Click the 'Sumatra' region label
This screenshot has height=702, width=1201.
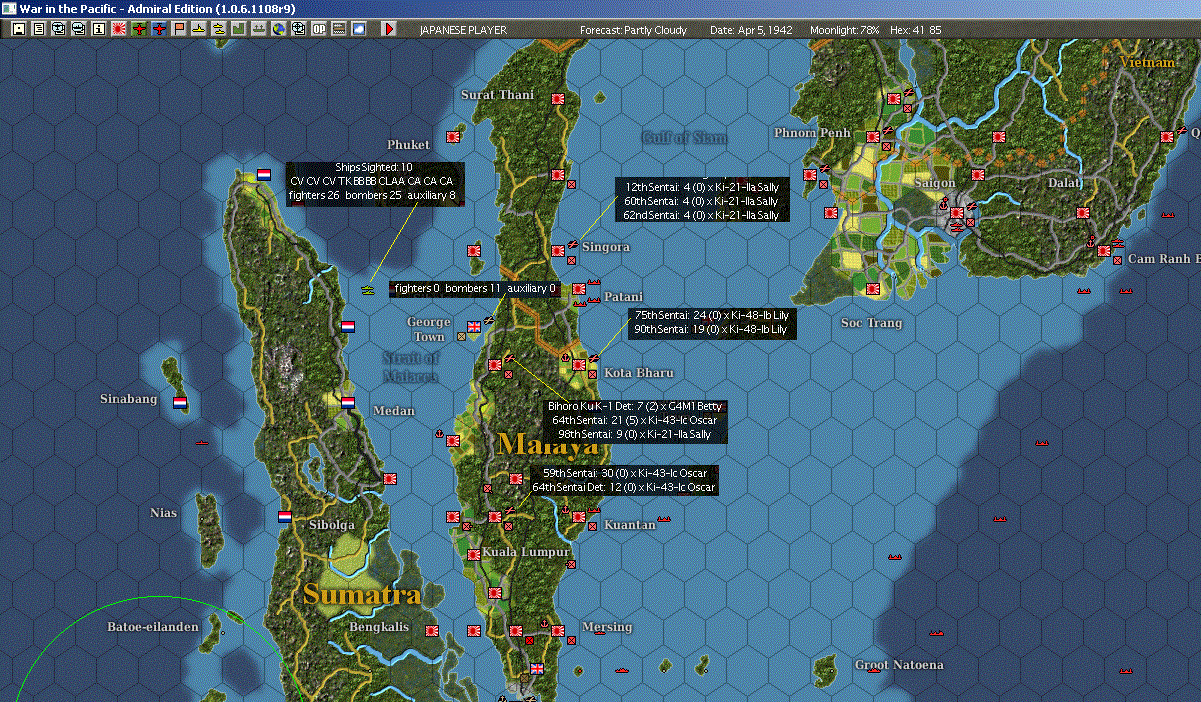pyautogui.click(x=362, y=594)
